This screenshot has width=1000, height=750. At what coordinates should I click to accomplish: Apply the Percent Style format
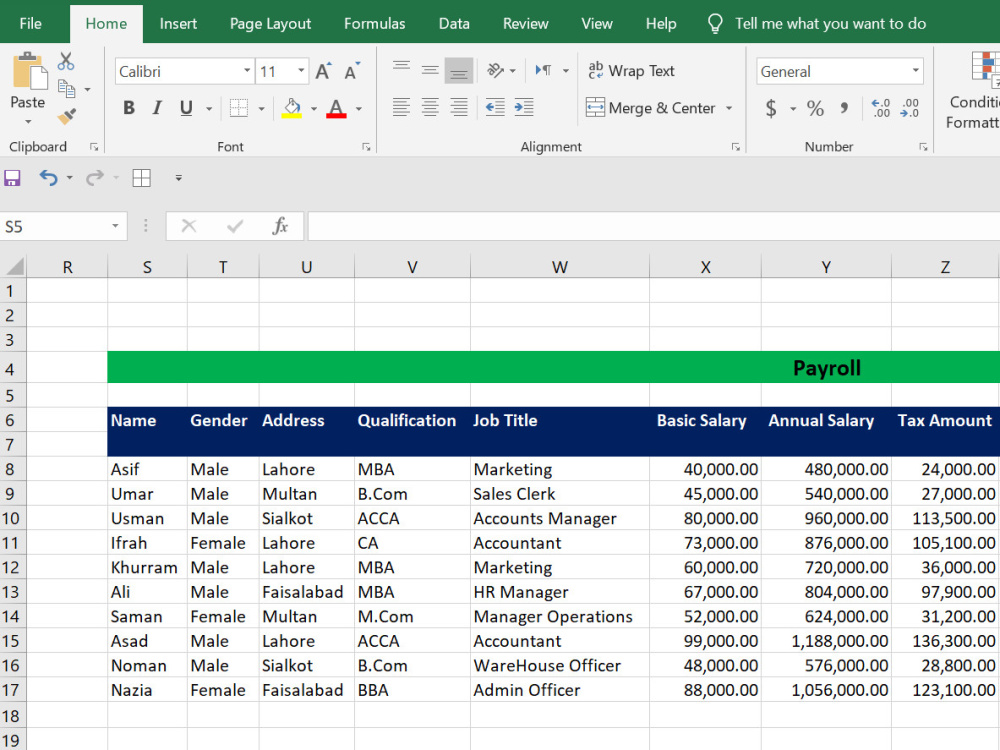tap(815, 107)
